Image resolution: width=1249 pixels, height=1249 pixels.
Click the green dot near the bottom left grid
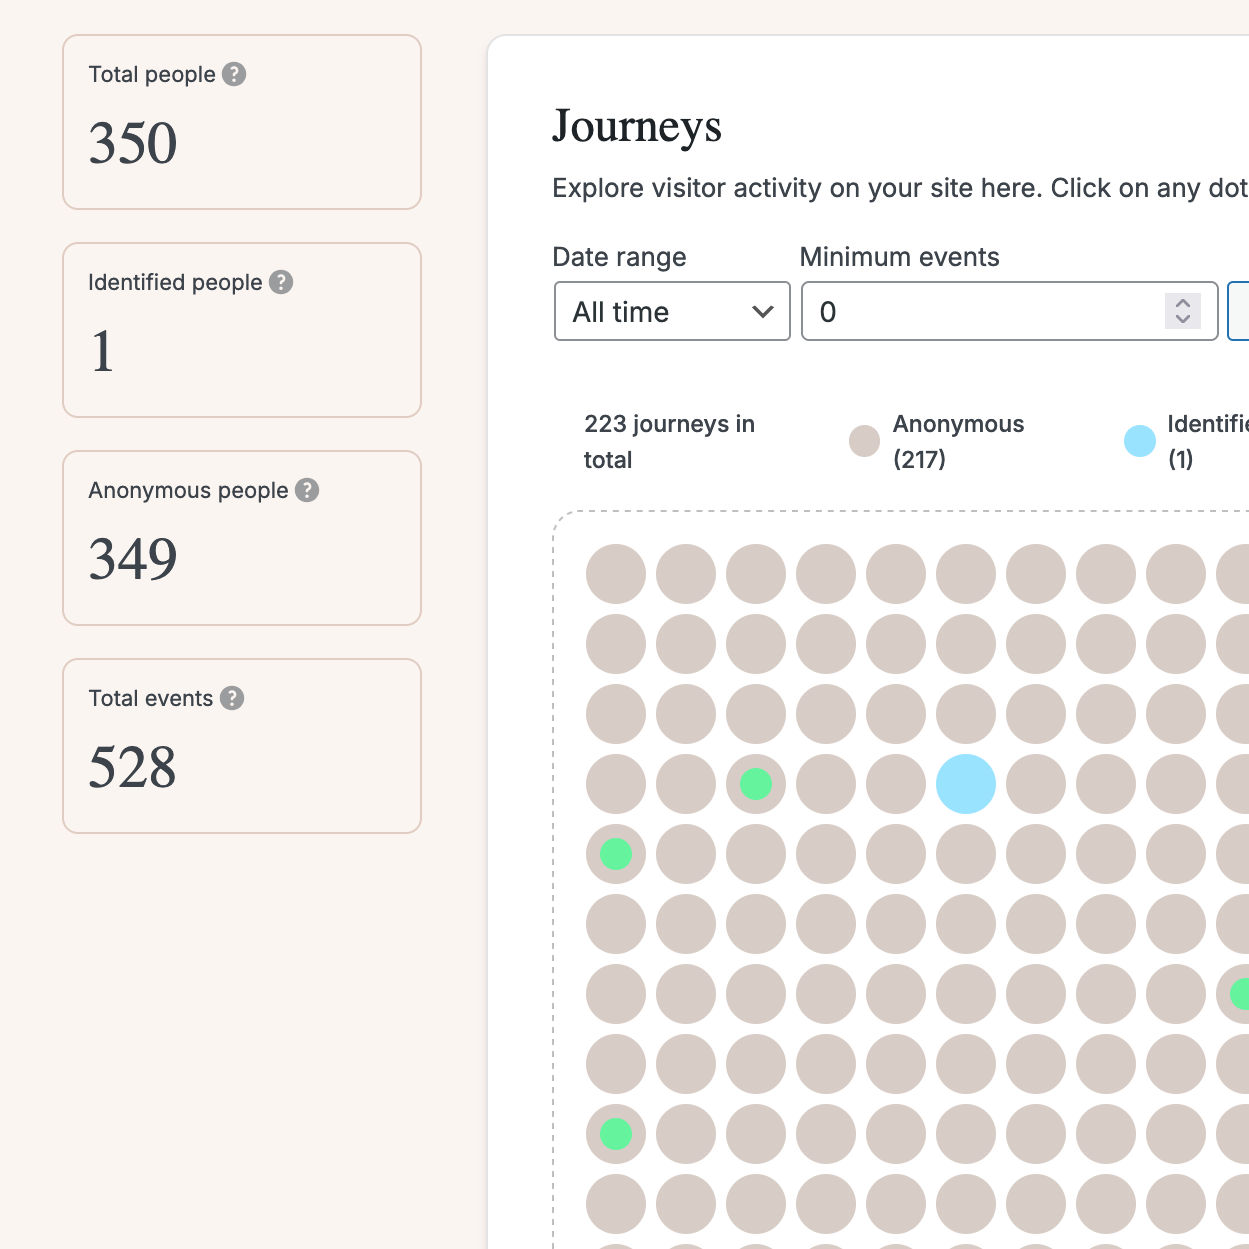pyautogui.click(x=615, y=1133)
